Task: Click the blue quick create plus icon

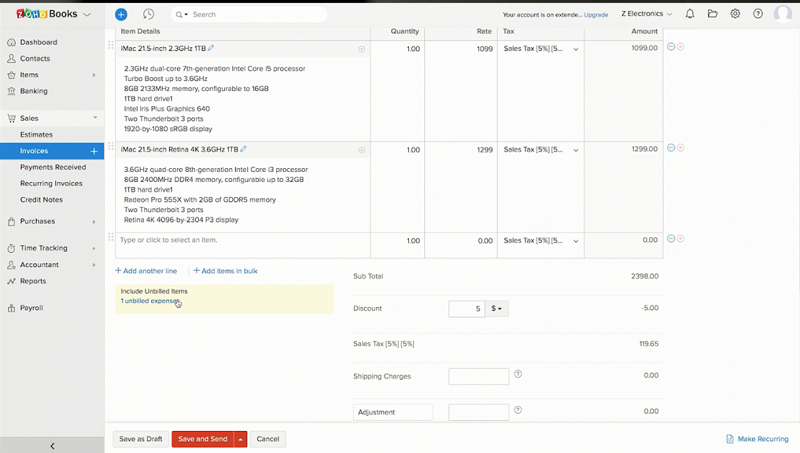Action: pos(121,14)
